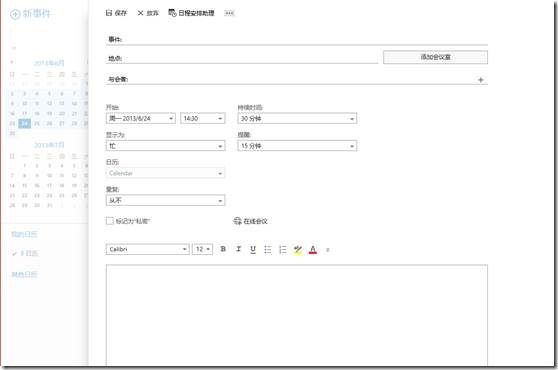The image size is (558, 370).
Task: Insert a bulleted list
Action: coord(268,249)
